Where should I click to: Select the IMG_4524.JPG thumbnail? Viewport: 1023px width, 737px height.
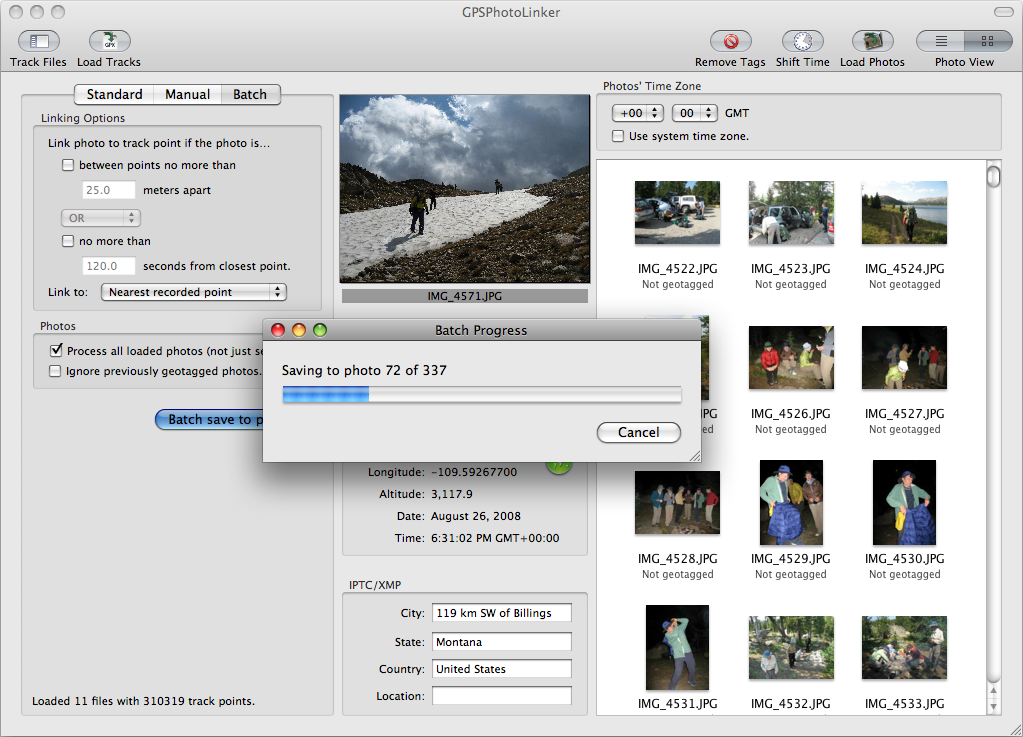(904, 213)
